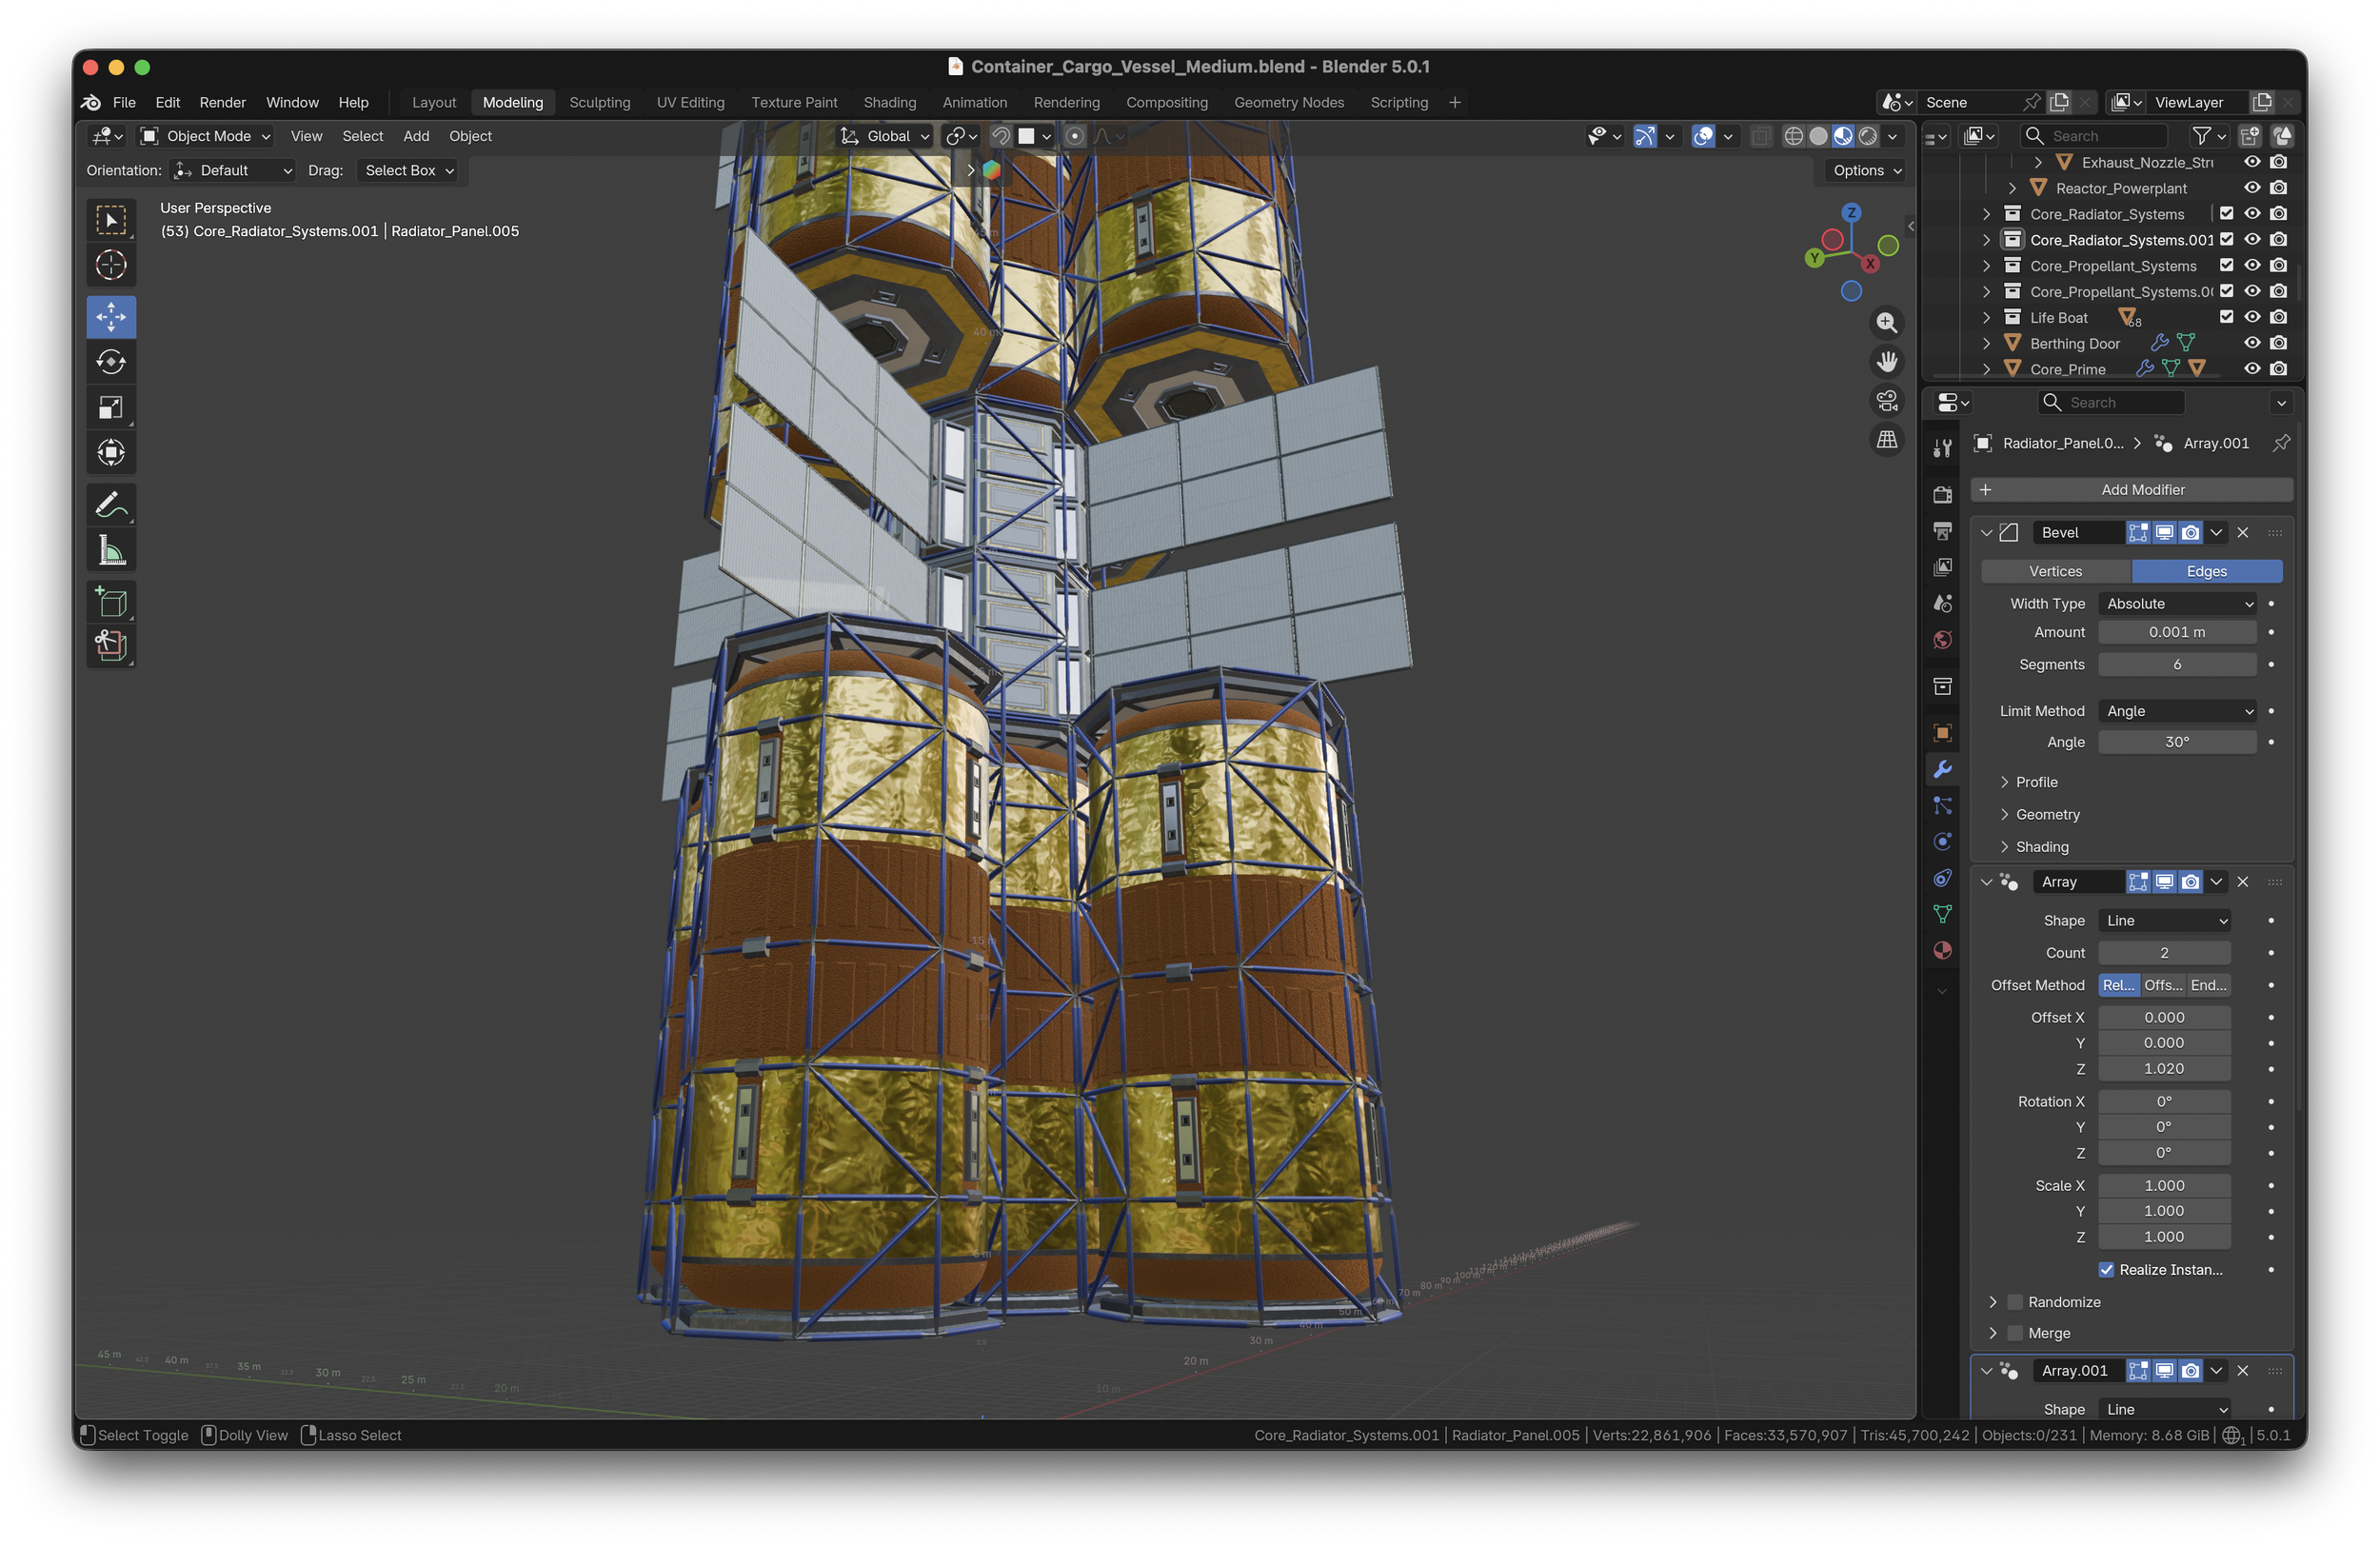The height and width of the screenshot is (1546, 2380).
Task: Choose the Annotate pencil tool
Action: [x=111, y=505]
